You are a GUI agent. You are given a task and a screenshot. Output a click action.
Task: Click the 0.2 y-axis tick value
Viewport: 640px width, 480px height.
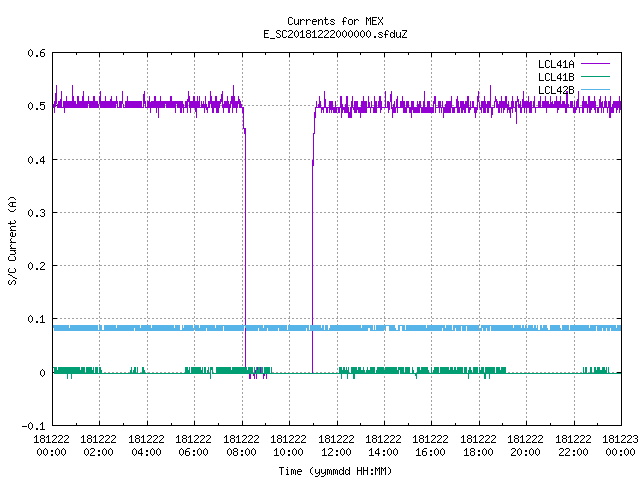36,266
